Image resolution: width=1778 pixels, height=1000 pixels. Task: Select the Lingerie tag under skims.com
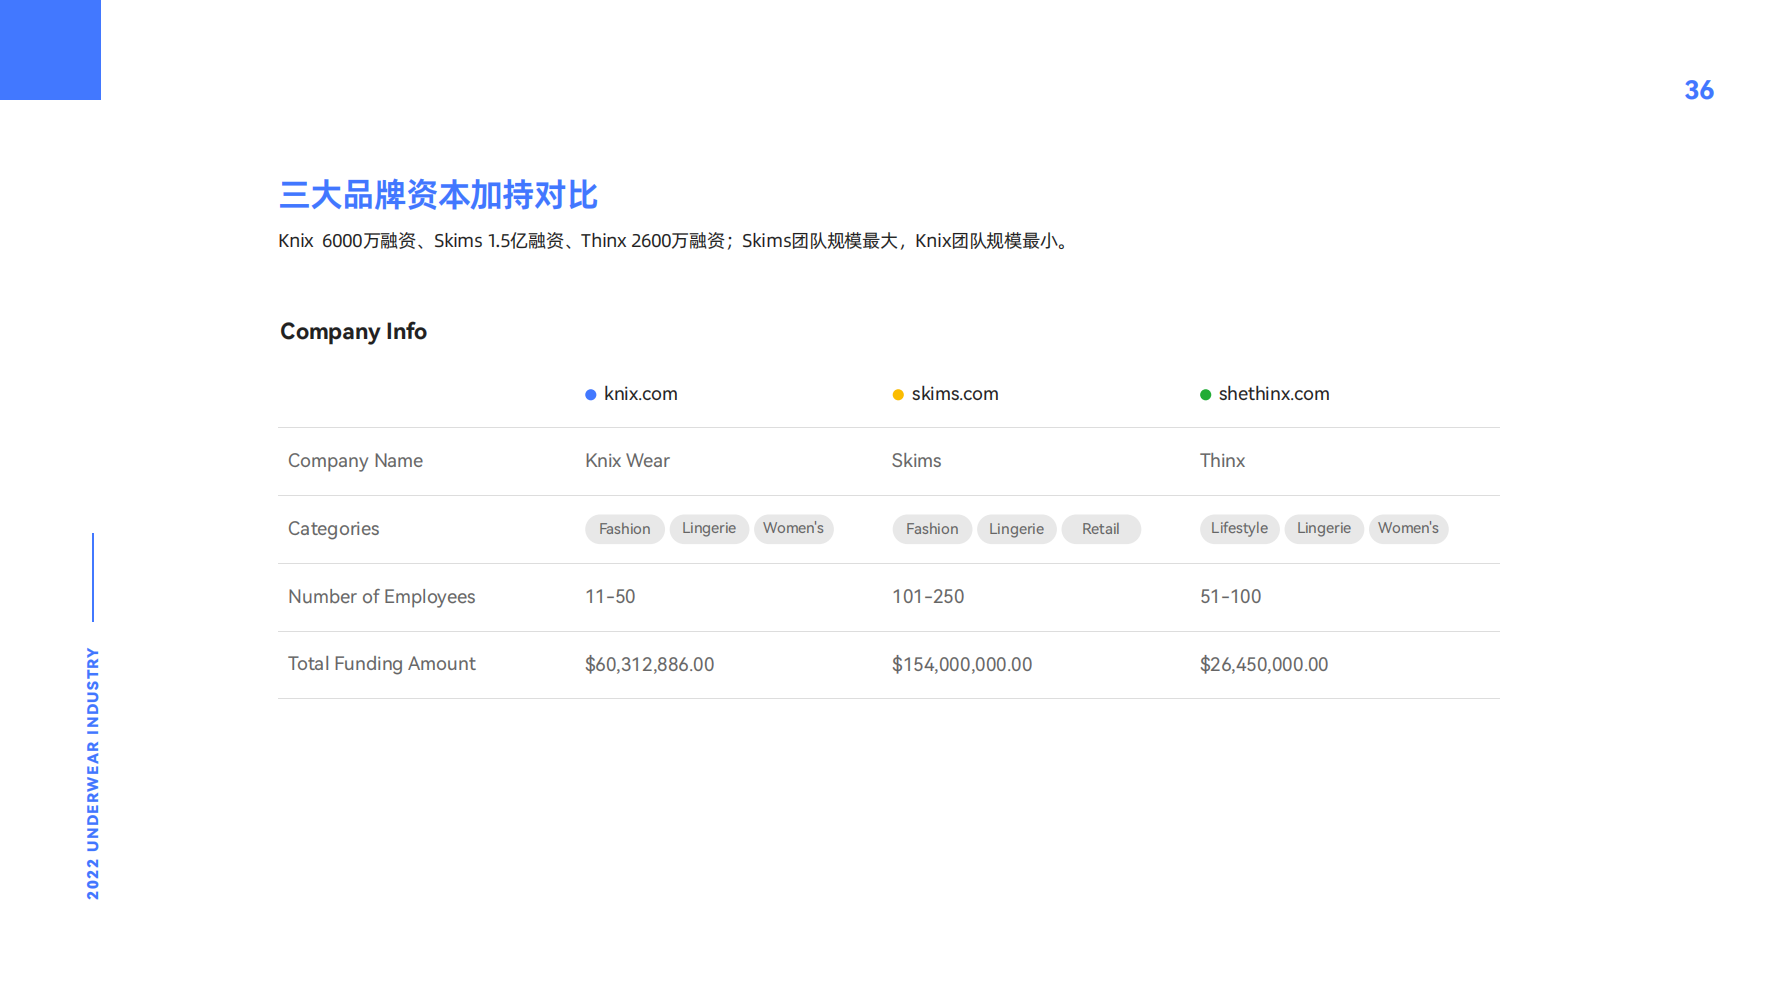(1017, 529)
